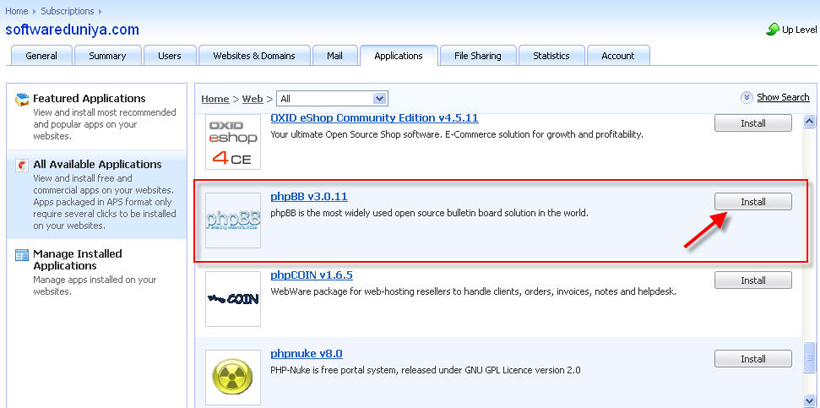Image resolution: width=820 pixels, height=408 pixels.
Task: Open the phpnuke v8.0 title link
Action: tap(306, 354)
